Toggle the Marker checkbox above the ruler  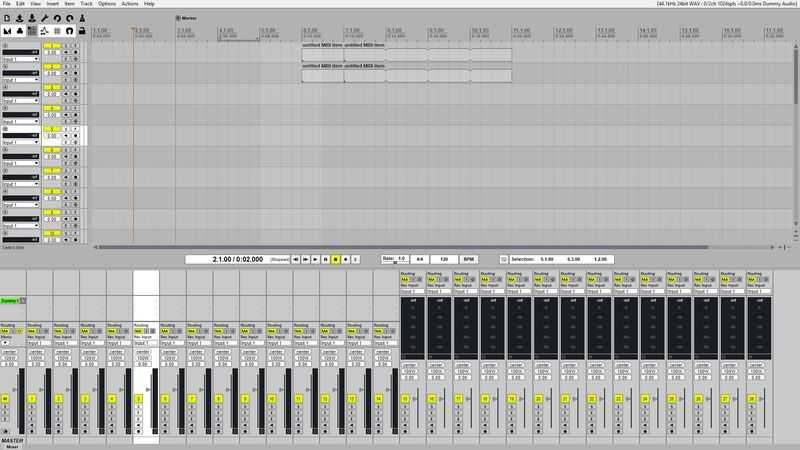178,18
